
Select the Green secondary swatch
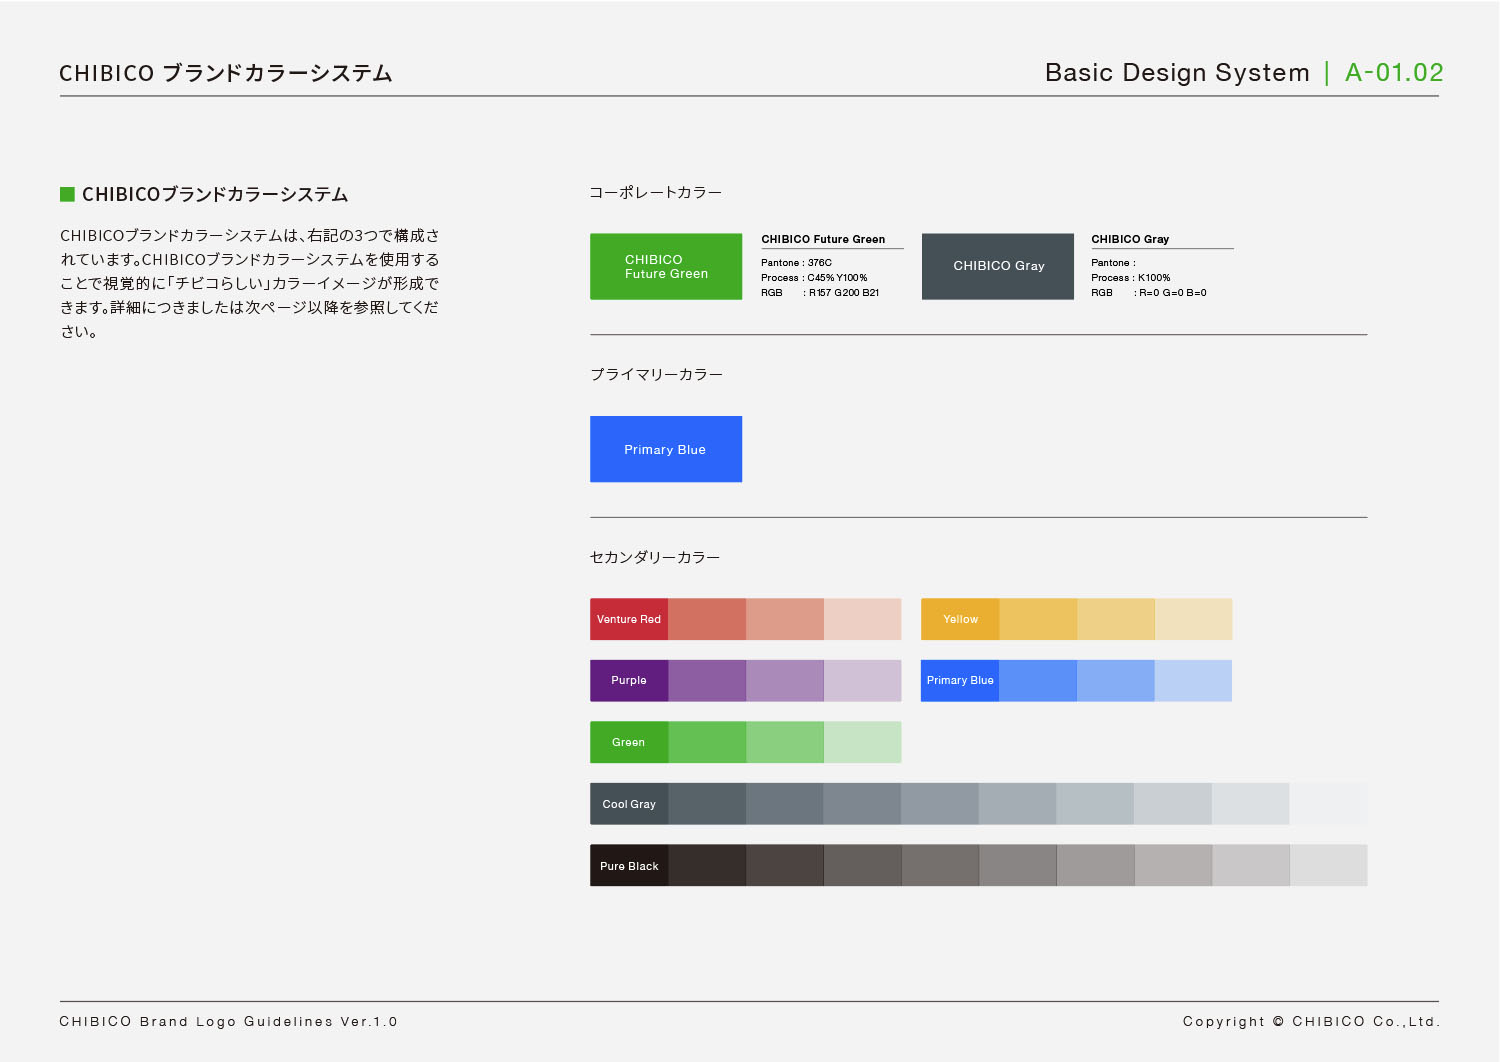click(629, 742)
